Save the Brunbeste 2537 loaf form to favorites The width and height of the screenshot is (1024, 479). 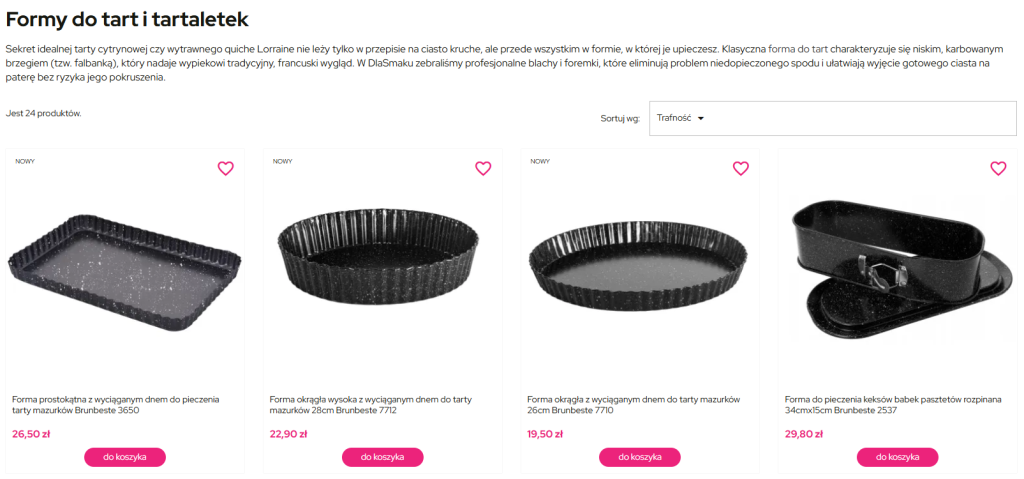pos(998,168)
